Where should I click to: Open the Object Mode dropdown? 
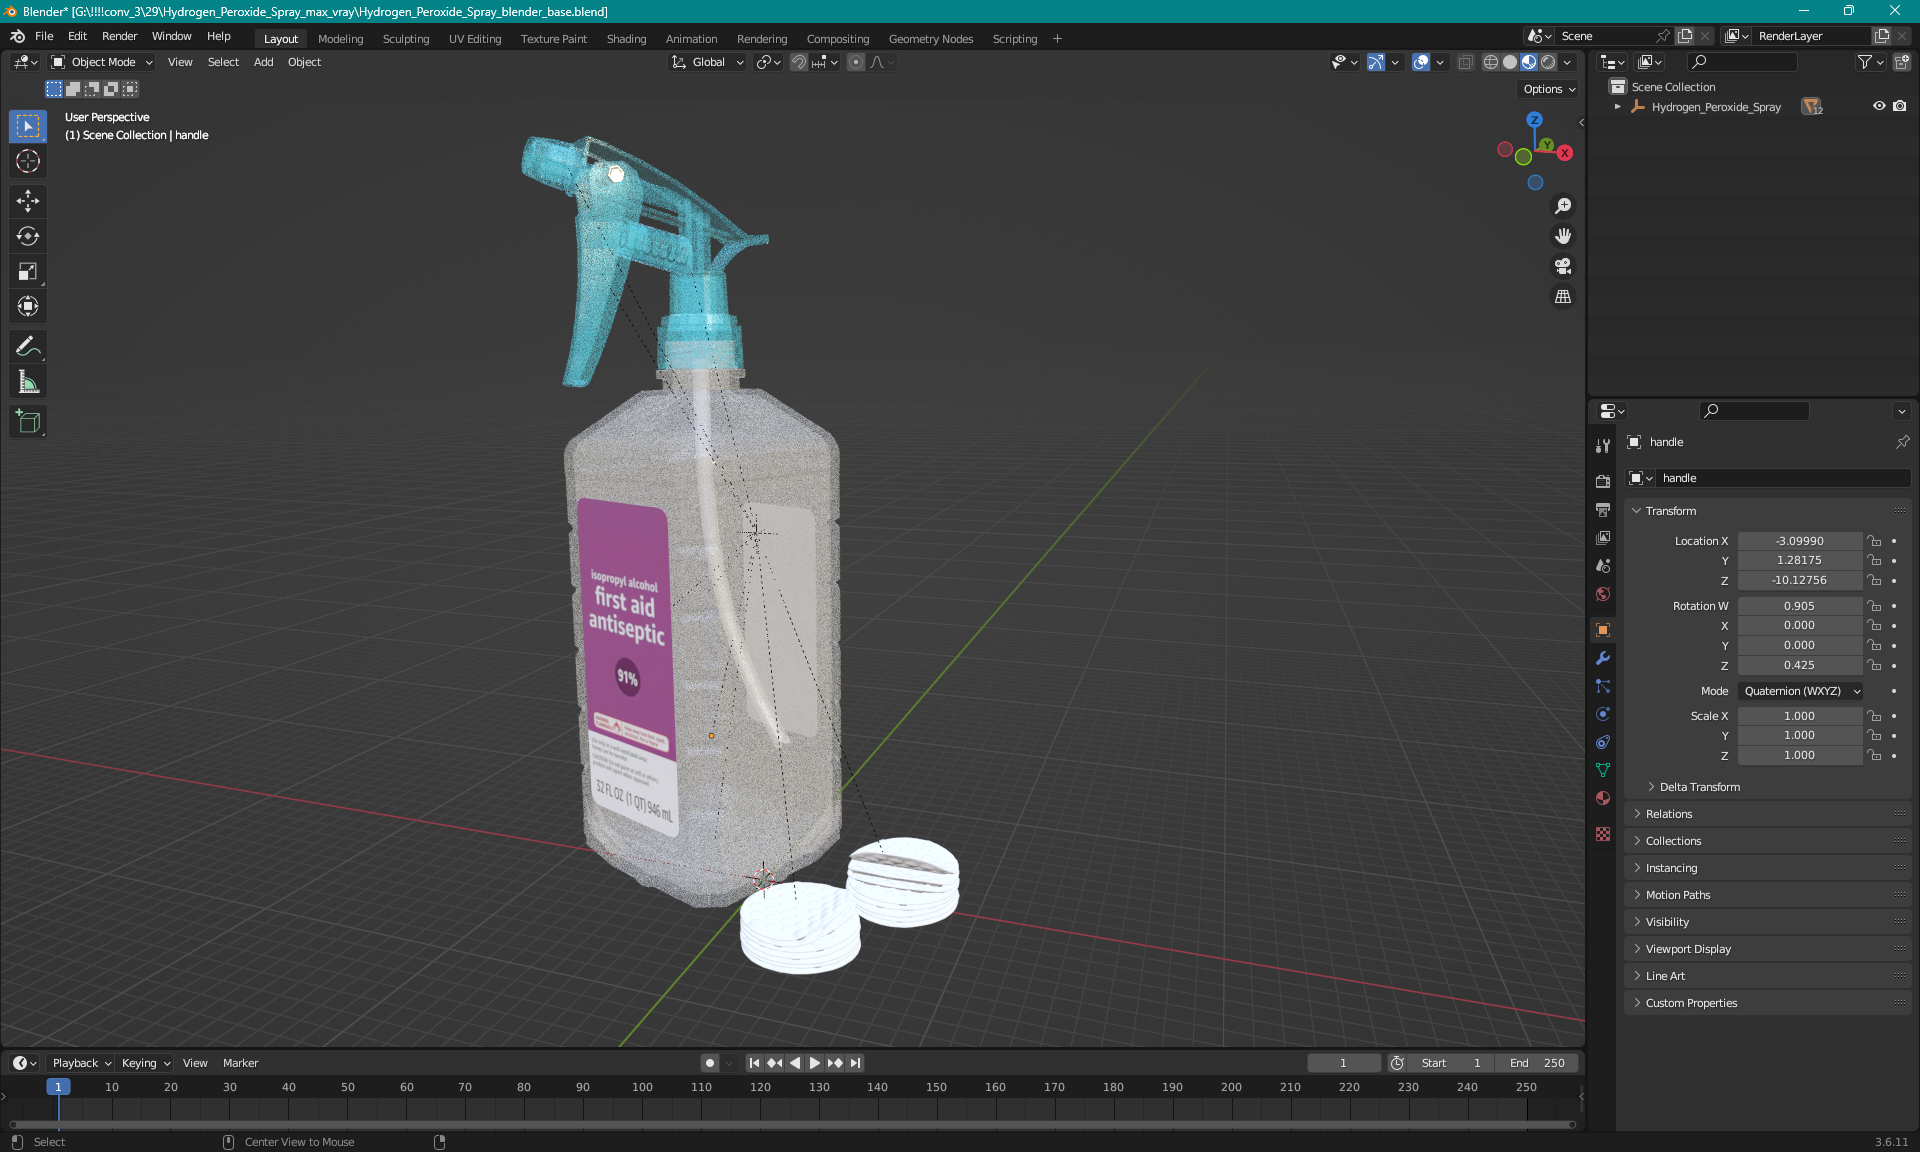click(x=102, y=62)
